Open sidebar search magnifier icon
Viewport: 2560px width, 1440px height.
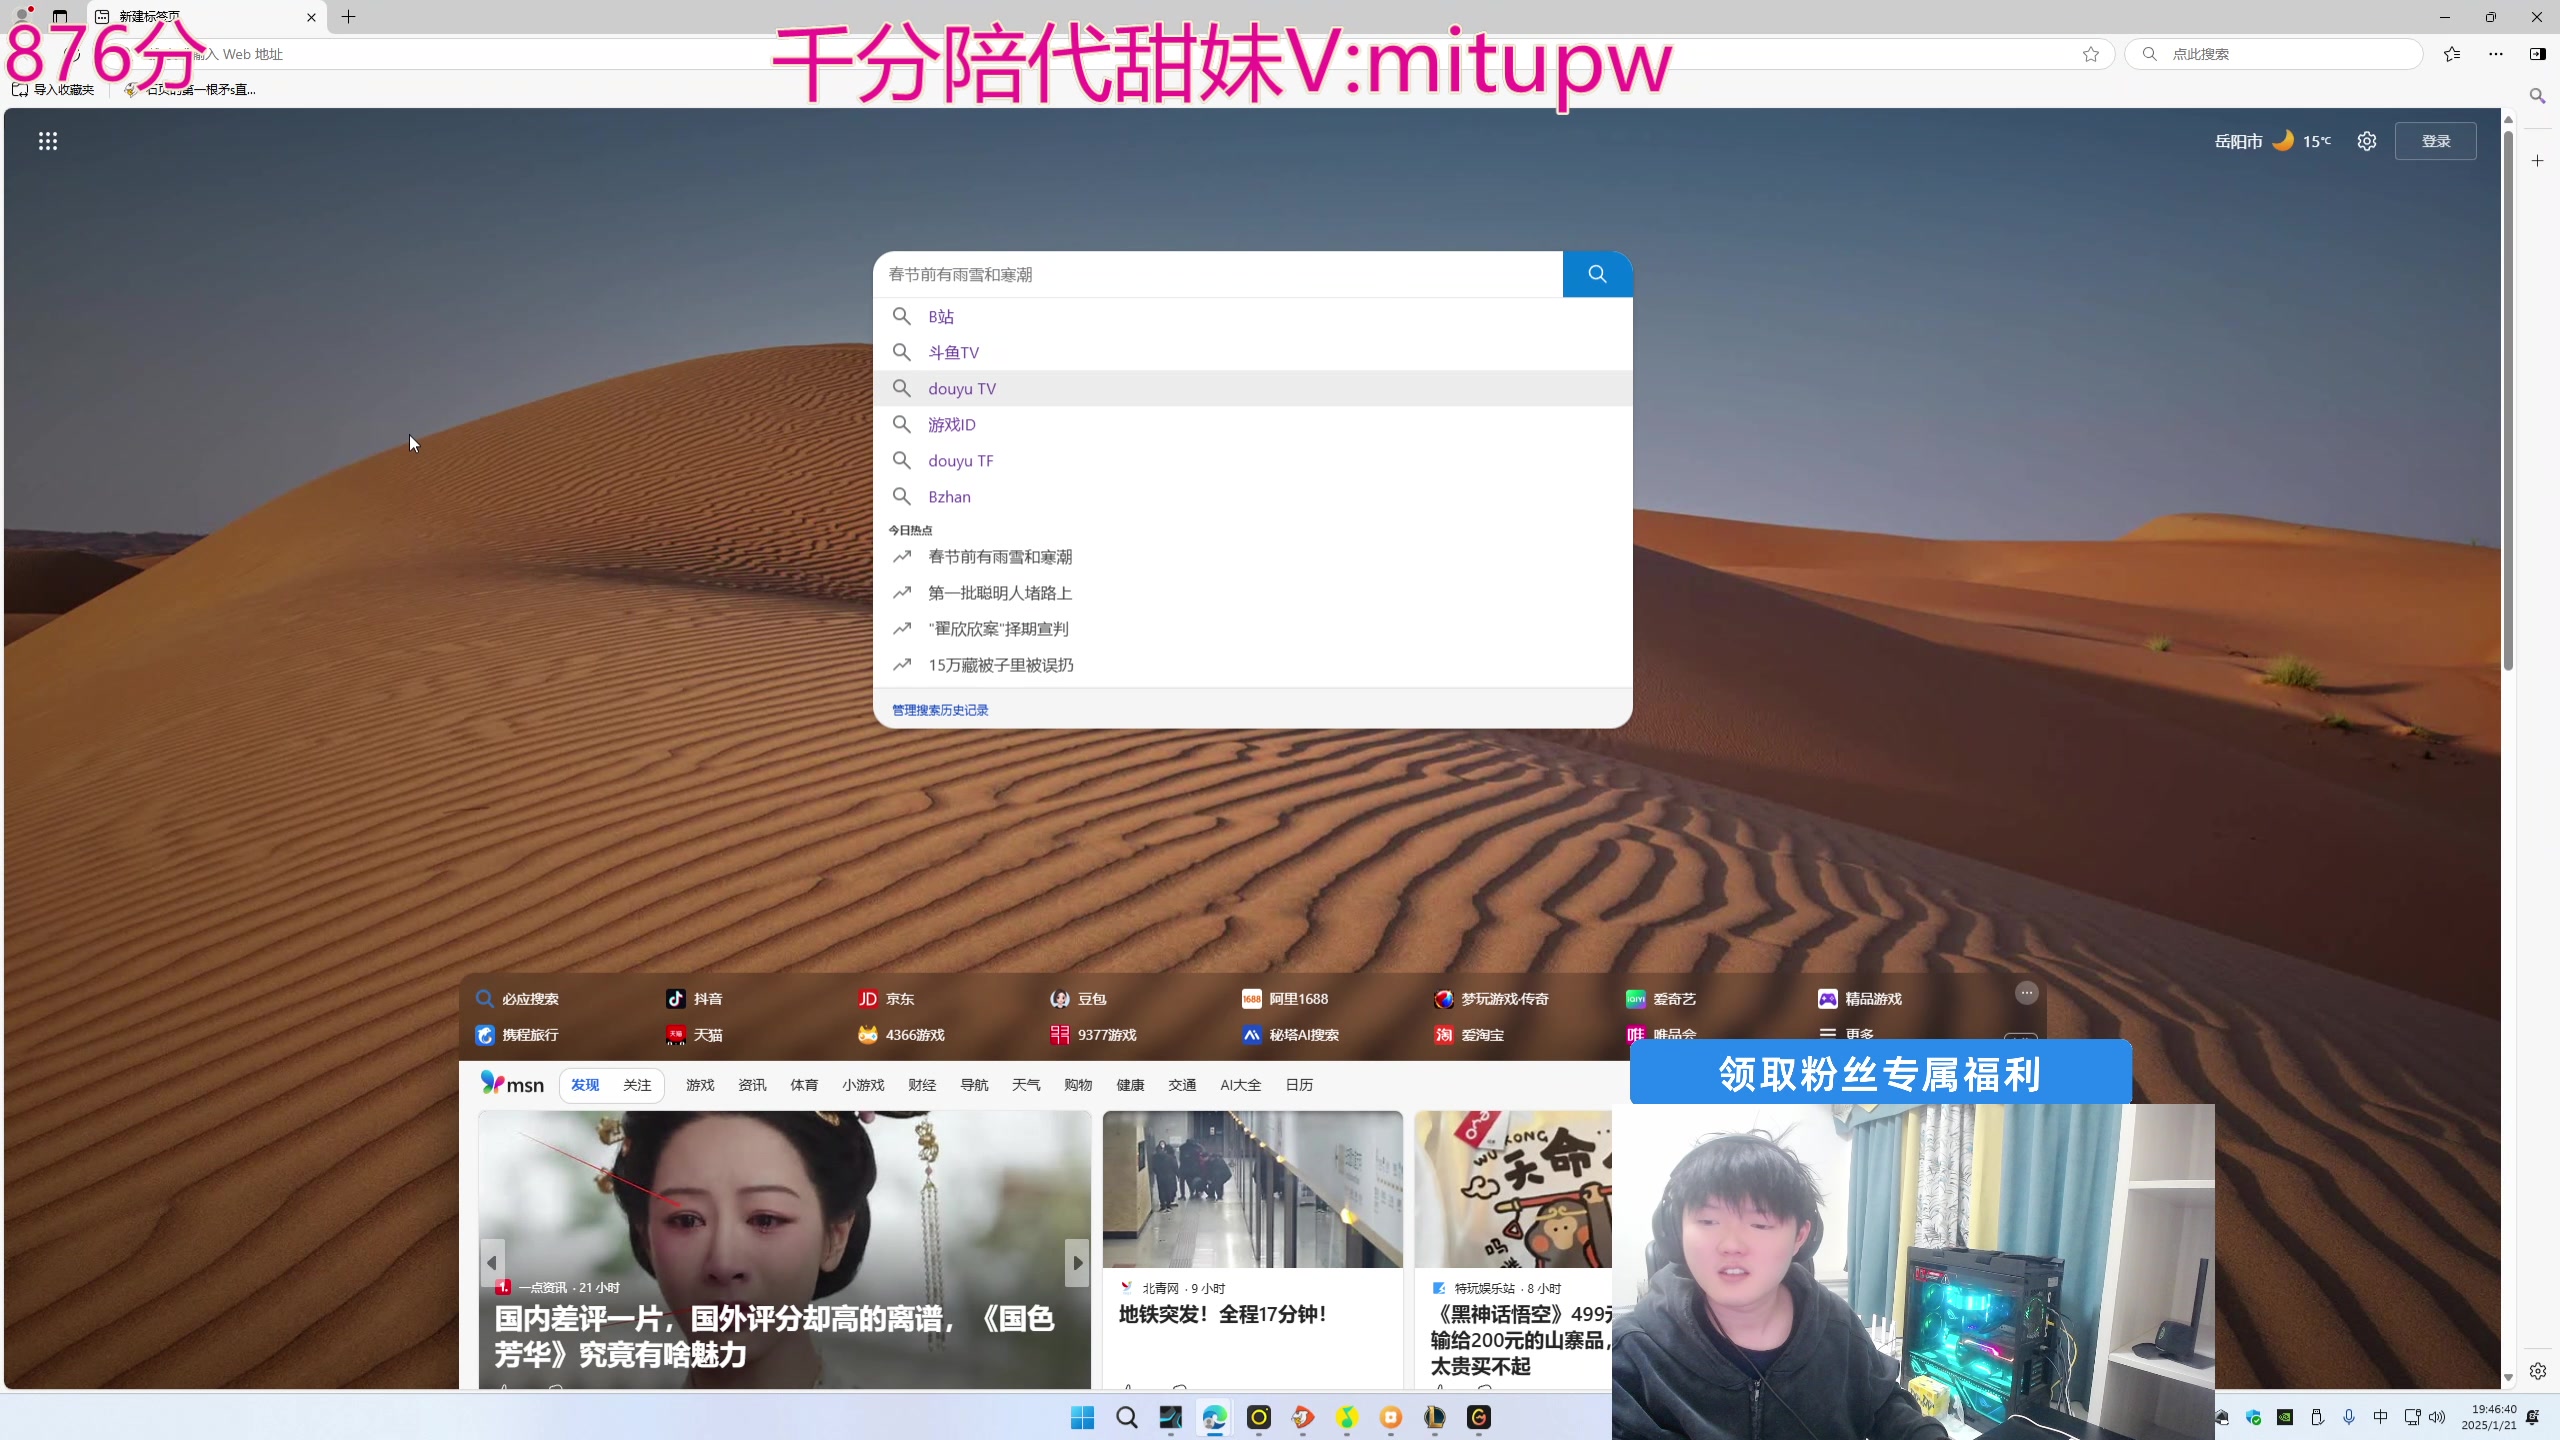(2537, 96)
